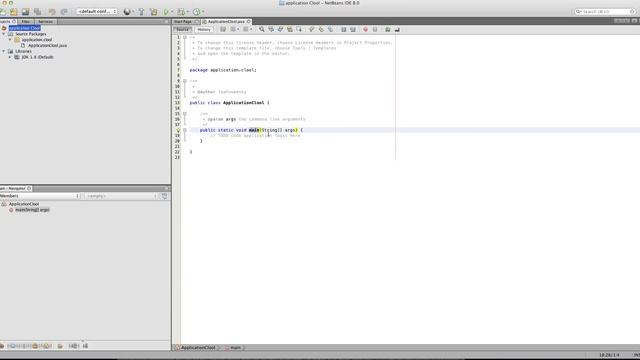Click Next Bookmark editor icon

321,29
